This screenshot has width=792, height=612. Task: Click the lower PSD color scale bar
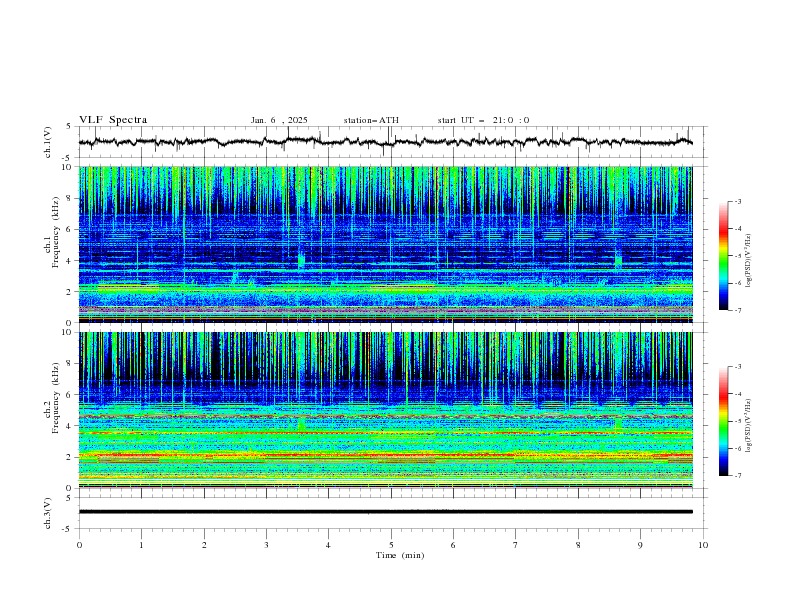(x=723, y=421)
